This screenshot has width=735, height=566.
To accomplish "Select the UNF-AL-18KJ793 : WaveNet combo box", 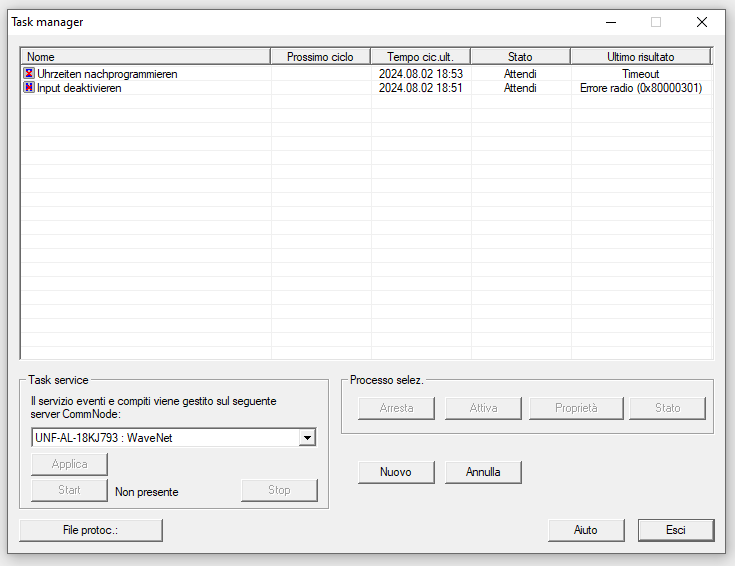I will click(x=165, y=438).
